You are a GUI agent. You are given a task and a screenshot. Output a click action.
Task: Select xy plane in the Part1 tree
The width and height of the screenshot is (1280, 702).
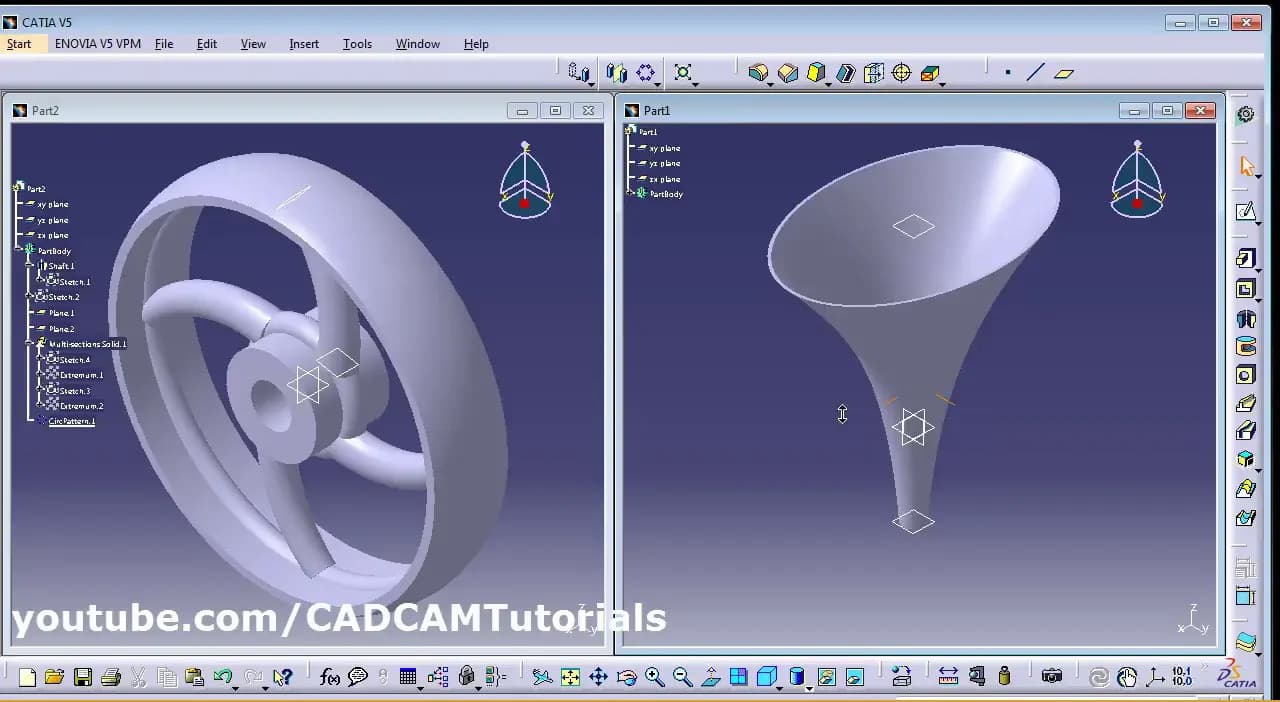(665, 148)
